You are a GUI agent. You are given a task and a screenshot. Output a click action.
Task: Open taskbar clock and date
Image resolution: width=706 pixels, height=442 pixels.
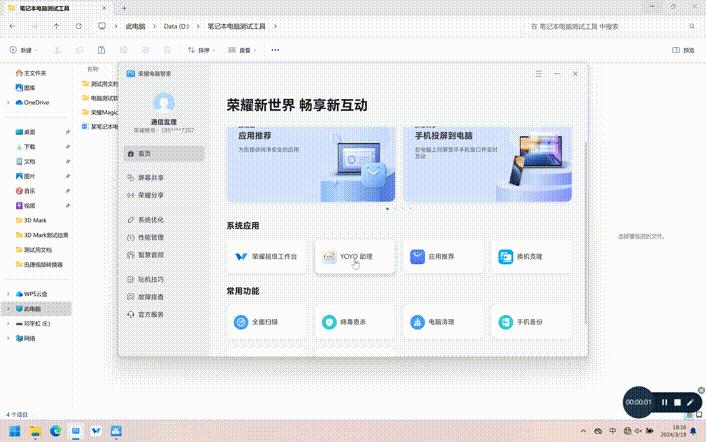673,431
